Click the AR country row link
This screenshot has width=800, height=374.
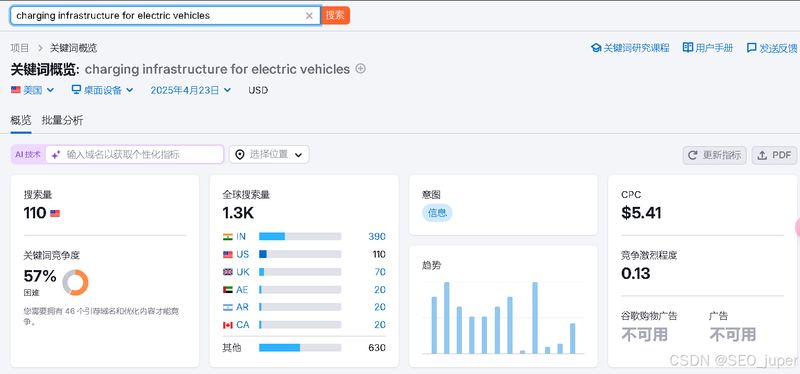tap(242, 307)
